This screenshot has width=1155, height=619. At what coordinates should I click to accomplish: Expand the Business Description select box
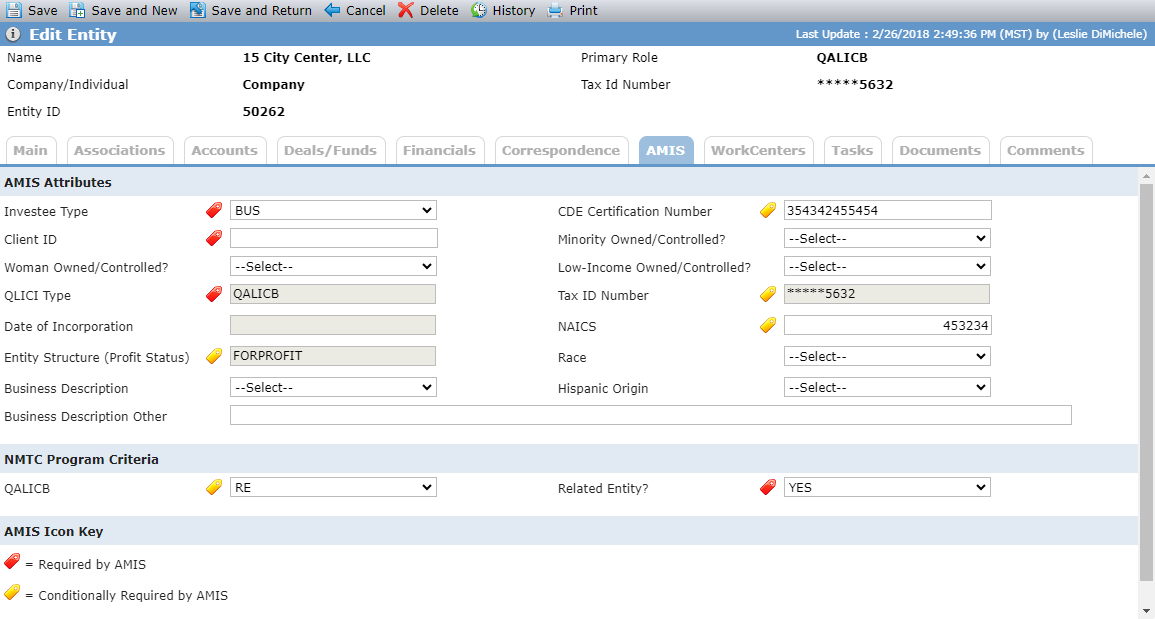[333, 387]
